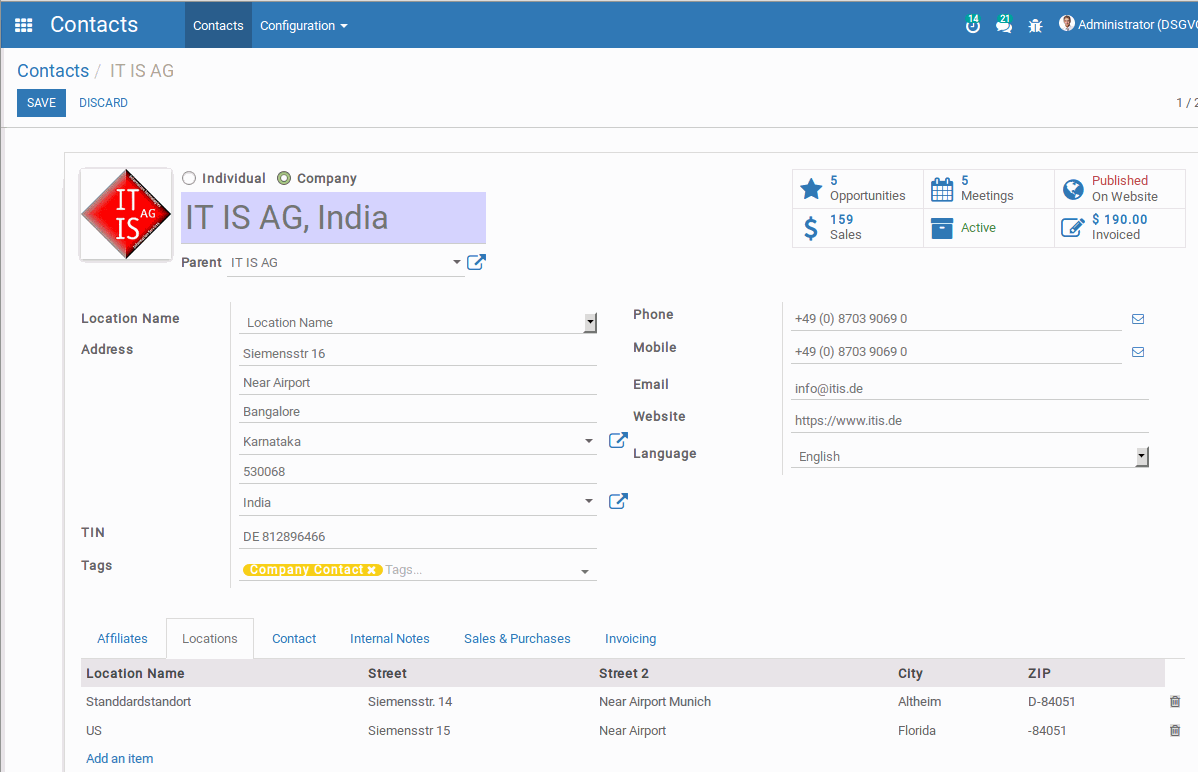Sort by Location Name column header
Image resolution: width=1198 pixels, height=772 pixels.
135,673
